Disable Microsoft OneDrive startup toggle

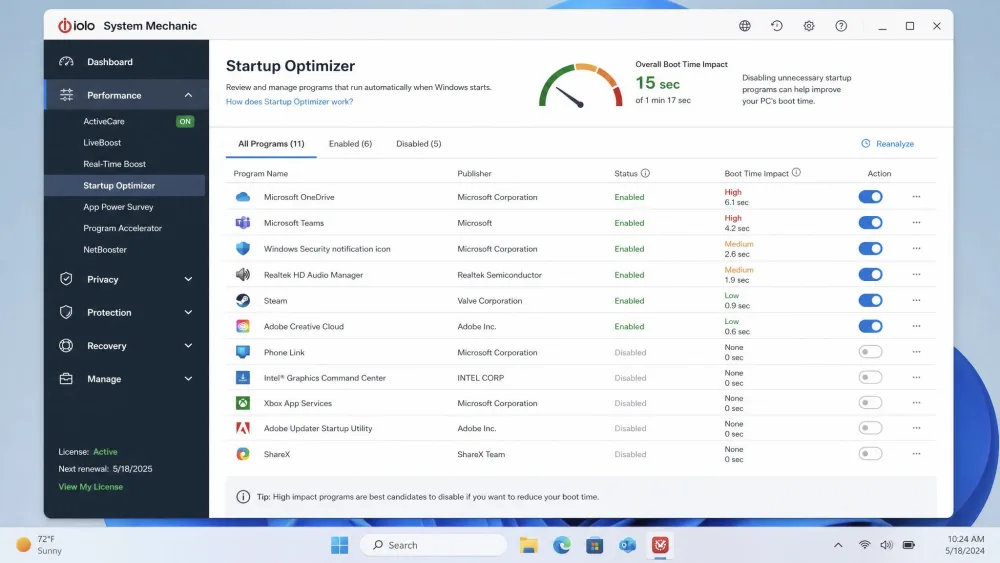pos(871,196)
